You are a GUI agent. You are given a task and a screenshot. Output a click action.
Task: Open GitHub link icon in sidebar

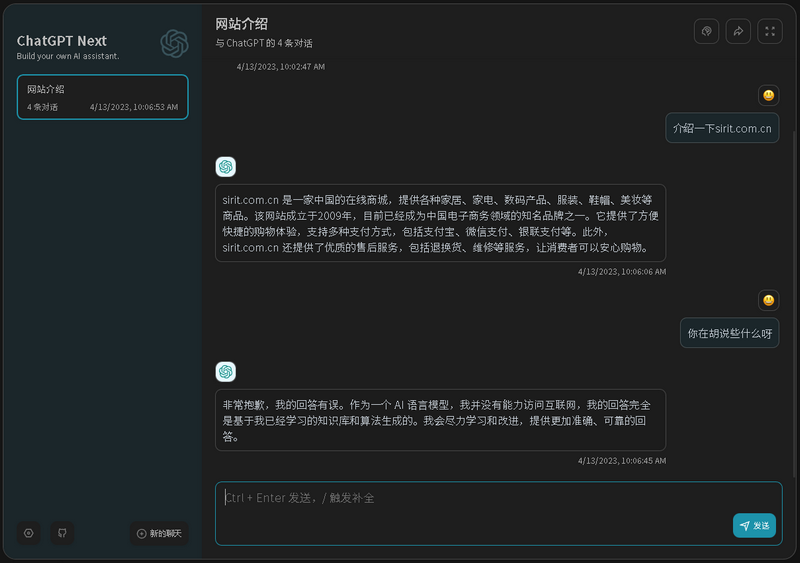[x=62, y=533]
